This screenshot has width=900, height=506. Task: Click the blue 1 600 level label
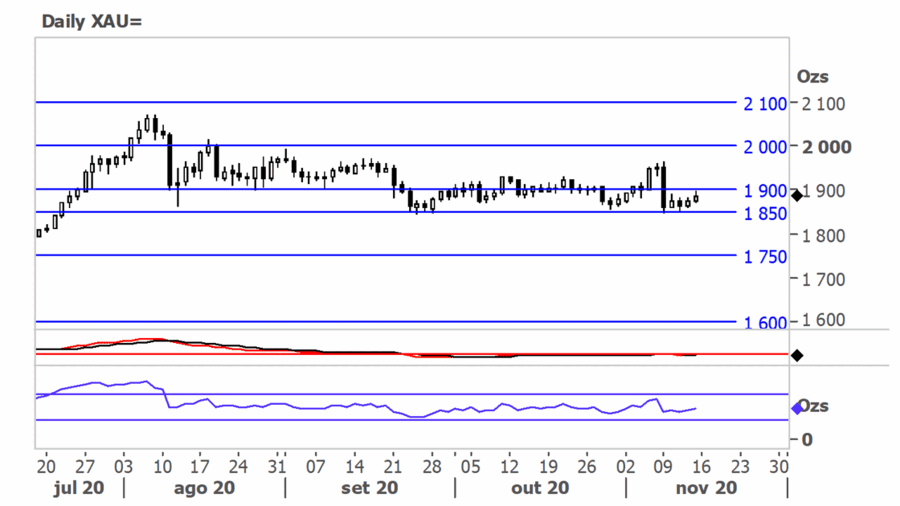point(765,322)
